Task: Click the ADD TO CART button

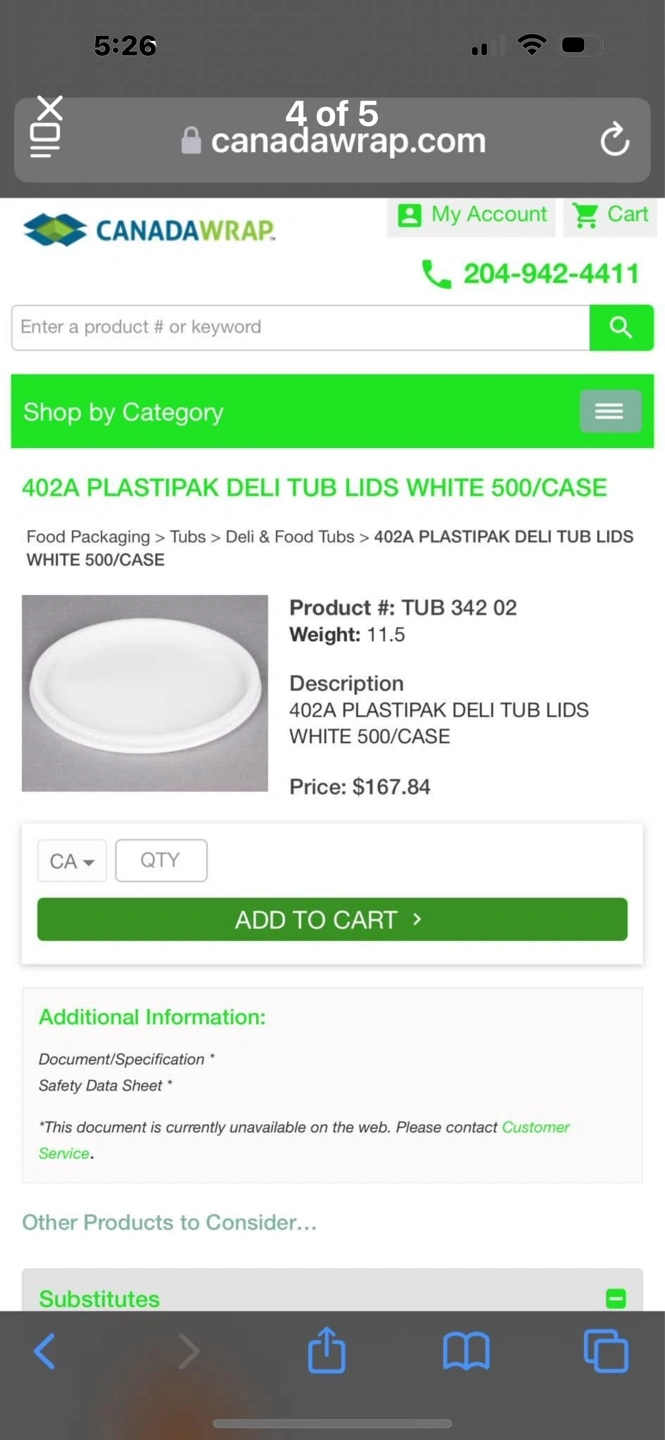Action: click(x=332, y=920)
